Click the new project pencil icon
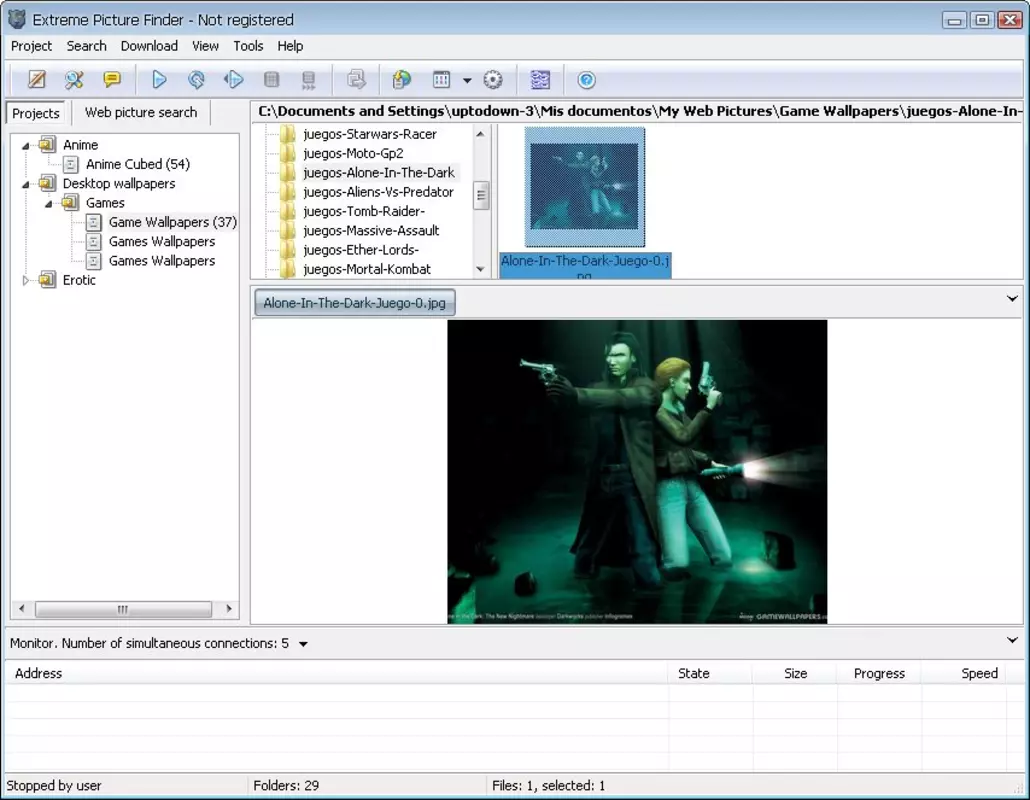 coord(37,80)
